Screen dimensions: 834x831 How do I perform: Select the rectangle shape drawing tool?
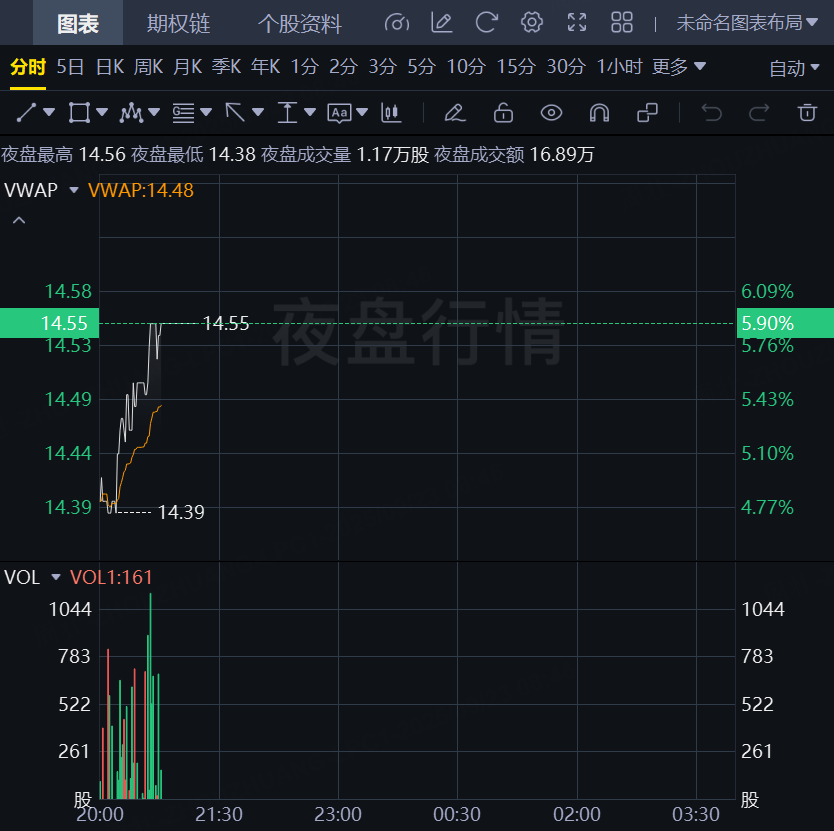(79, 113)
